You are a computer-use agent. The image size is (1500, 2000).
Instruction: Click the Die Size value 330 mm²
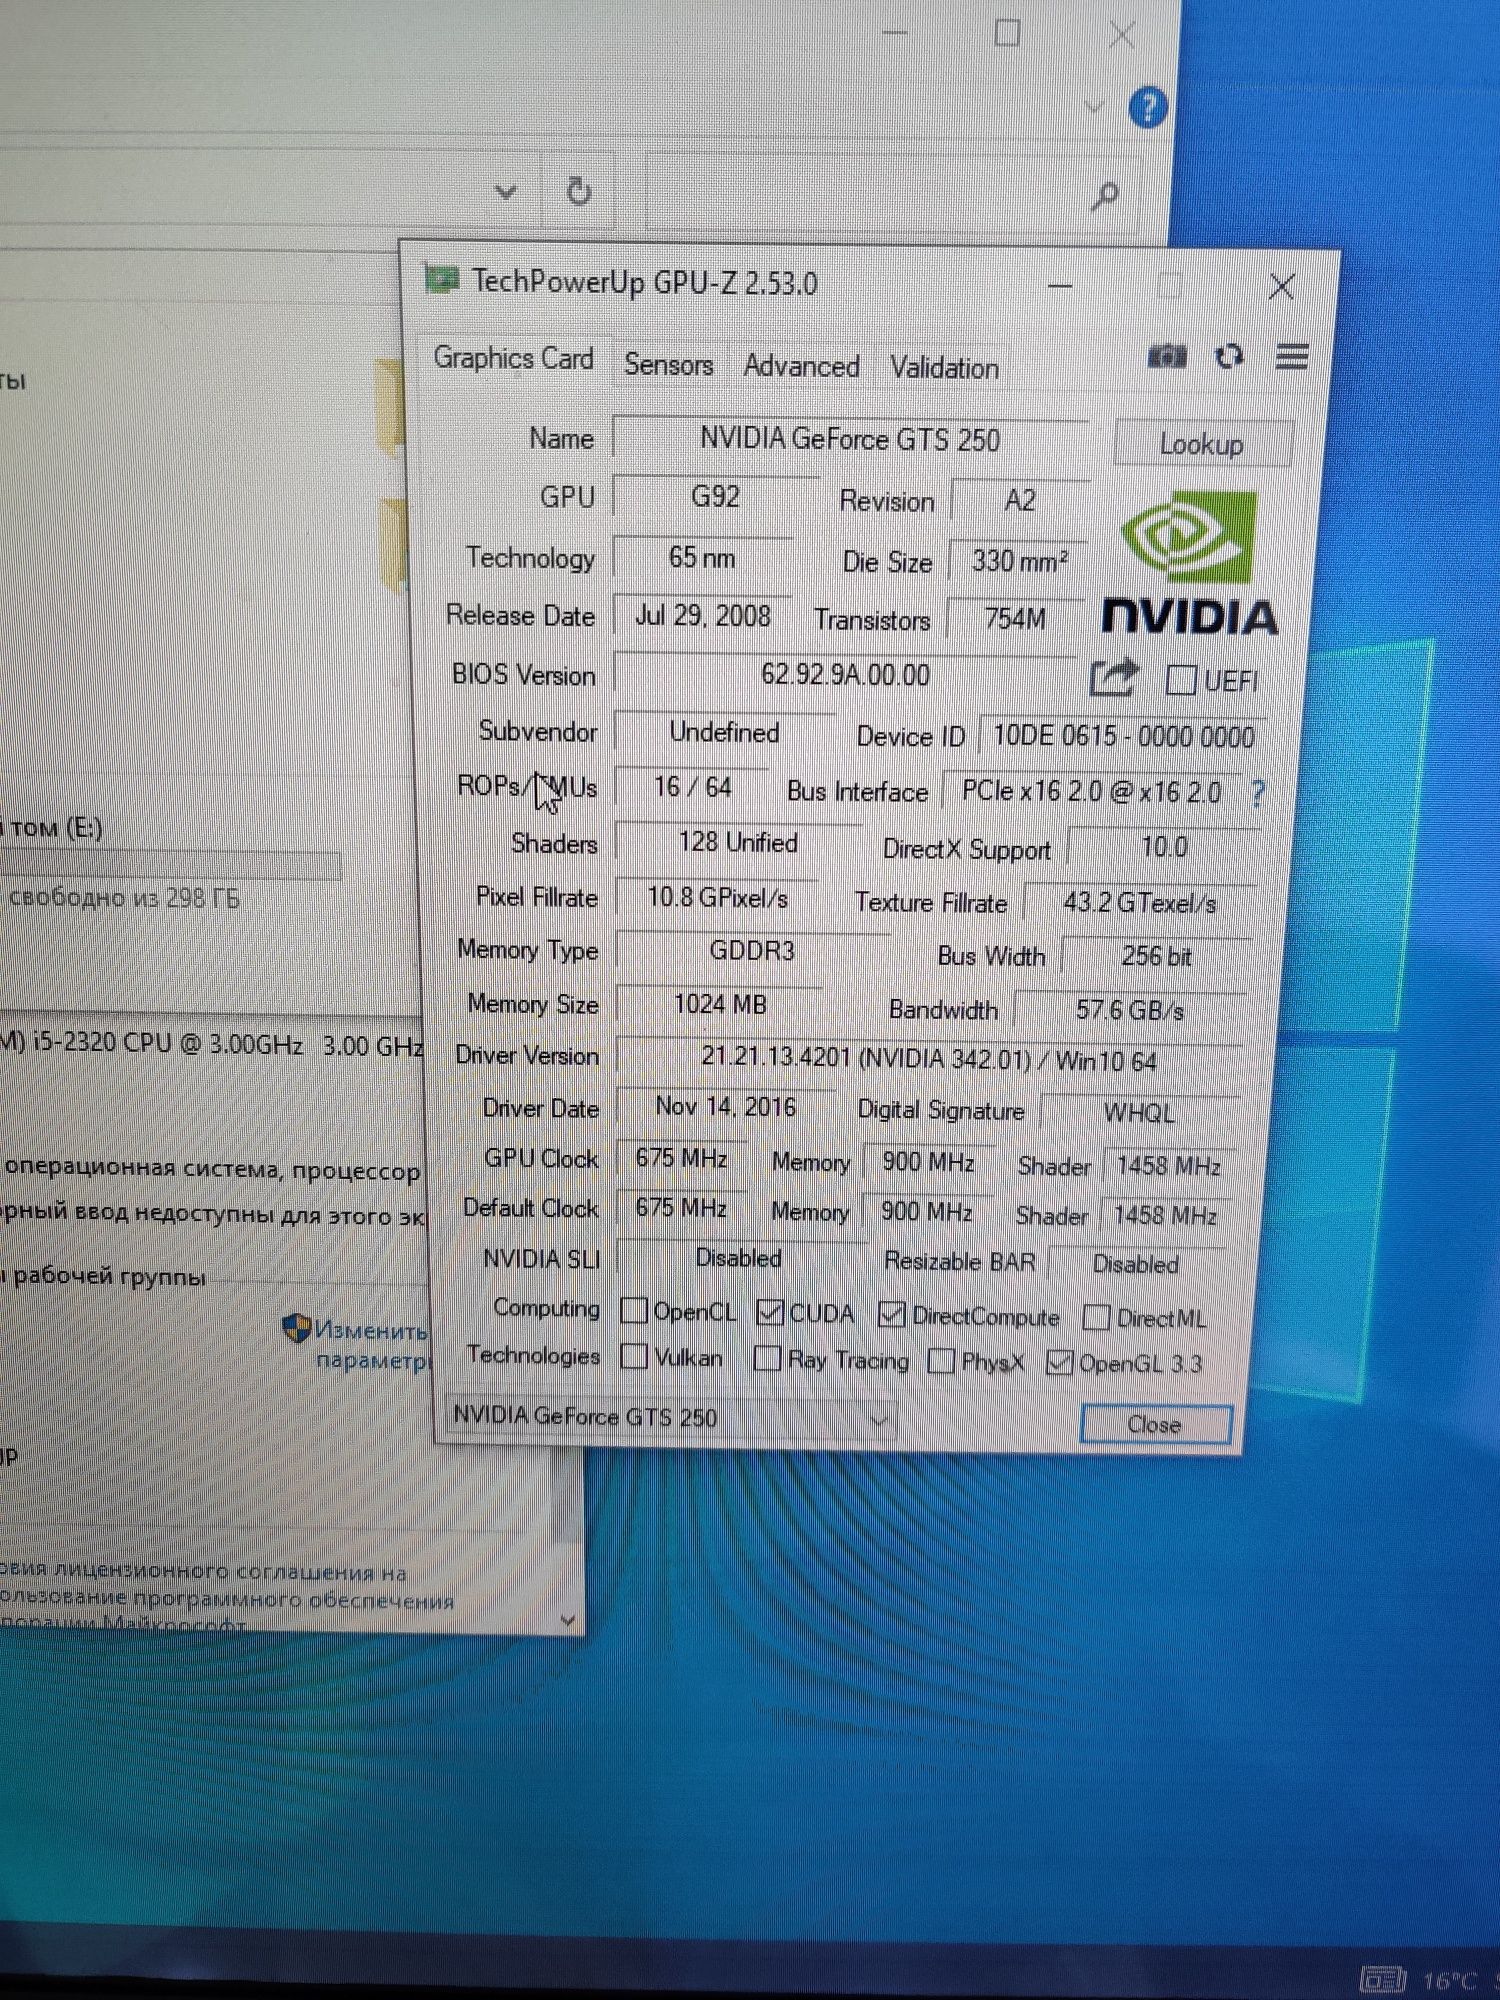1019,561
